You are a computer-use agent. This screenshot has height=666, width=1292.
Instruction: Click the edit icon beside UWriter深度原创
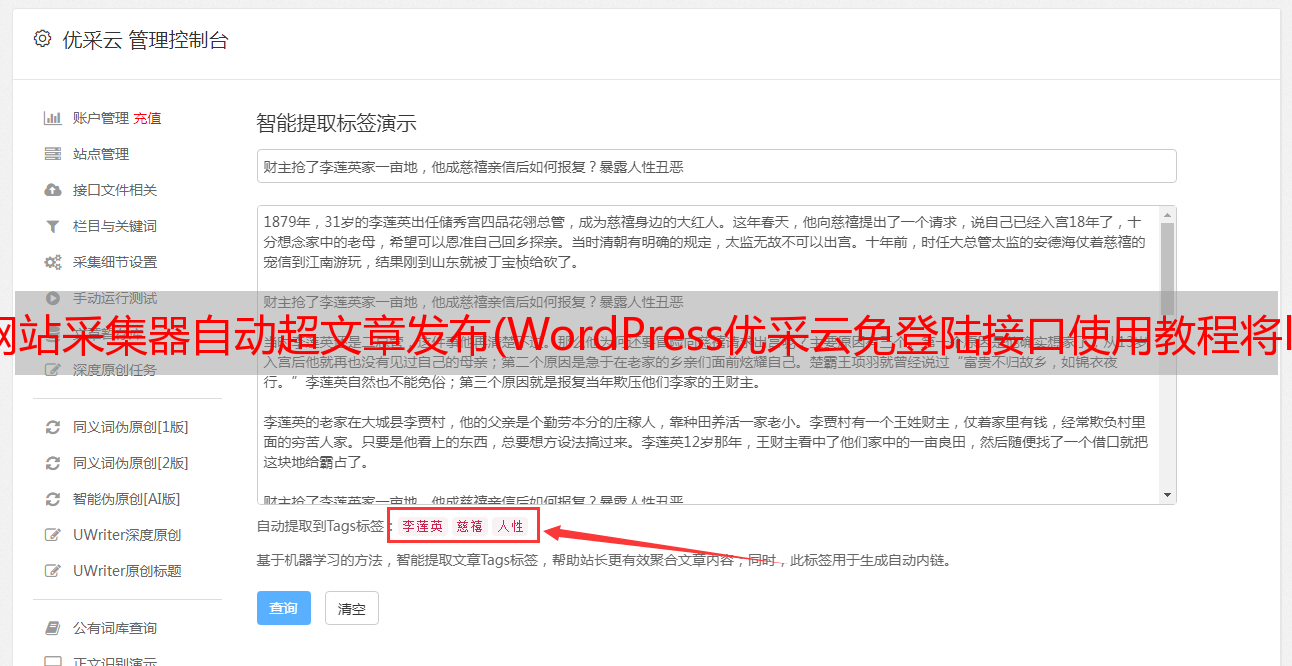click(53, 535)
